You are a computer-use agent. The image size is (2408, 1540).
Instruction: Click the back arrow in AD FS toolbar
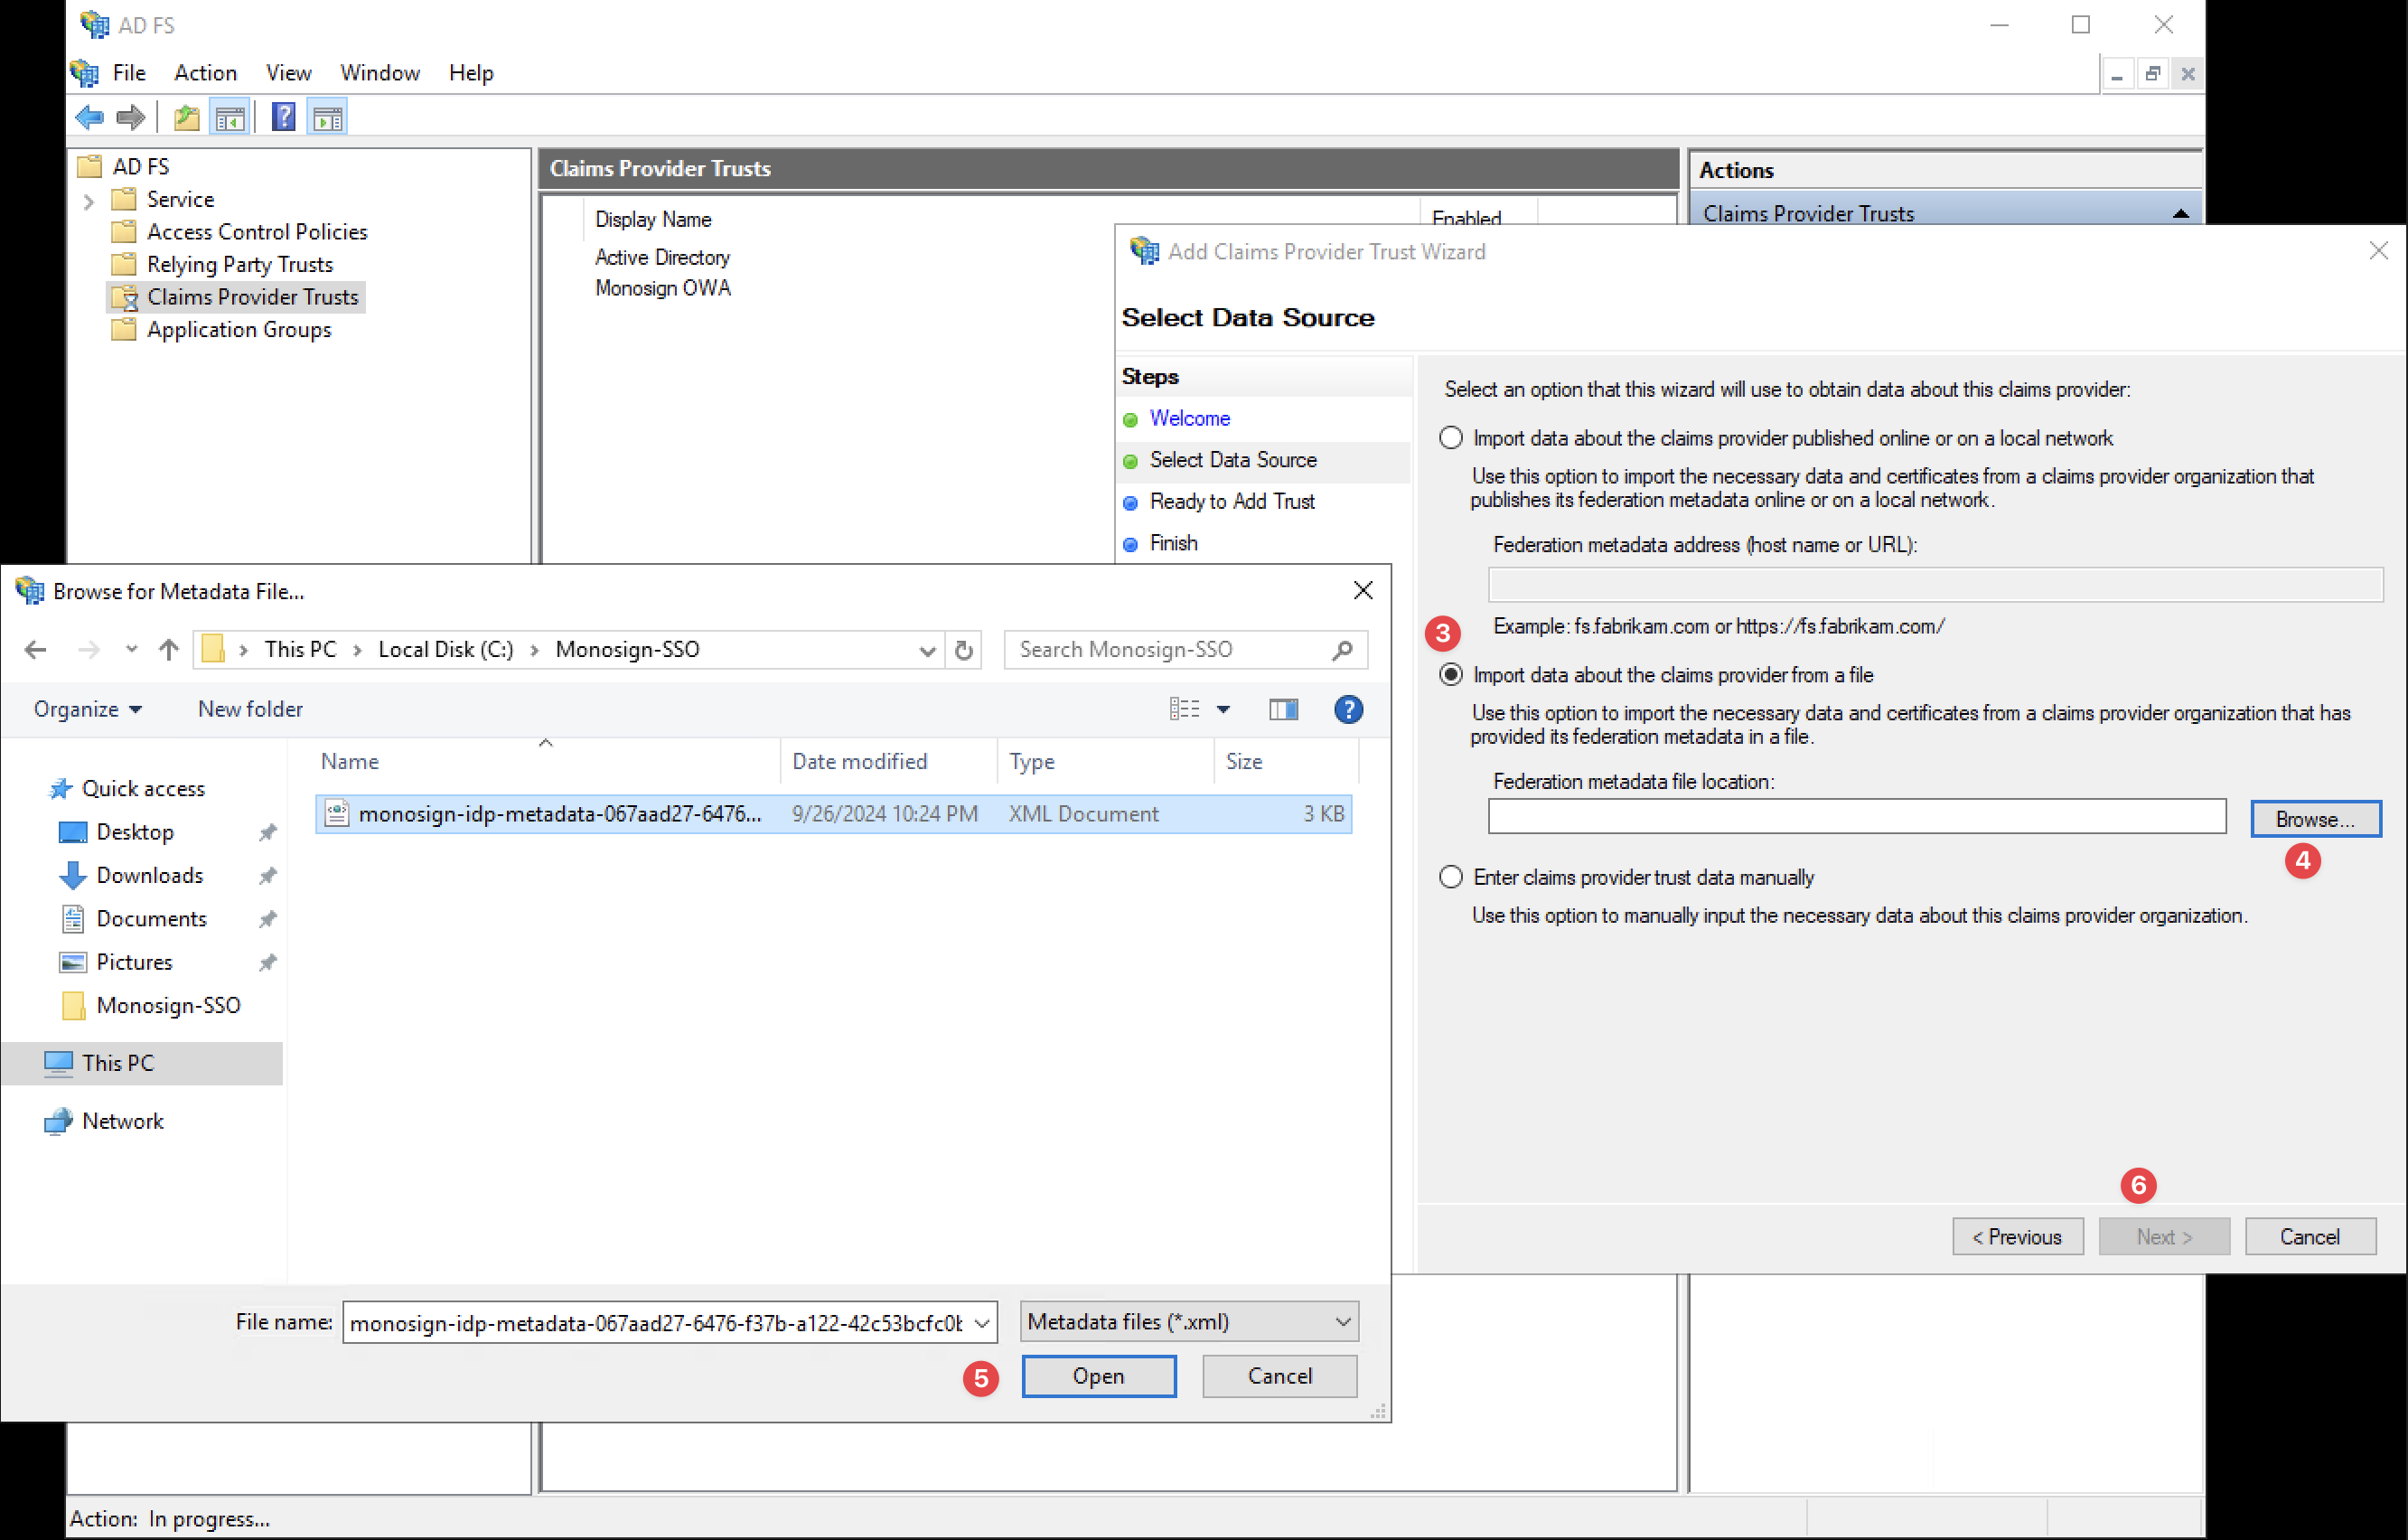click(x=89, y=118)
